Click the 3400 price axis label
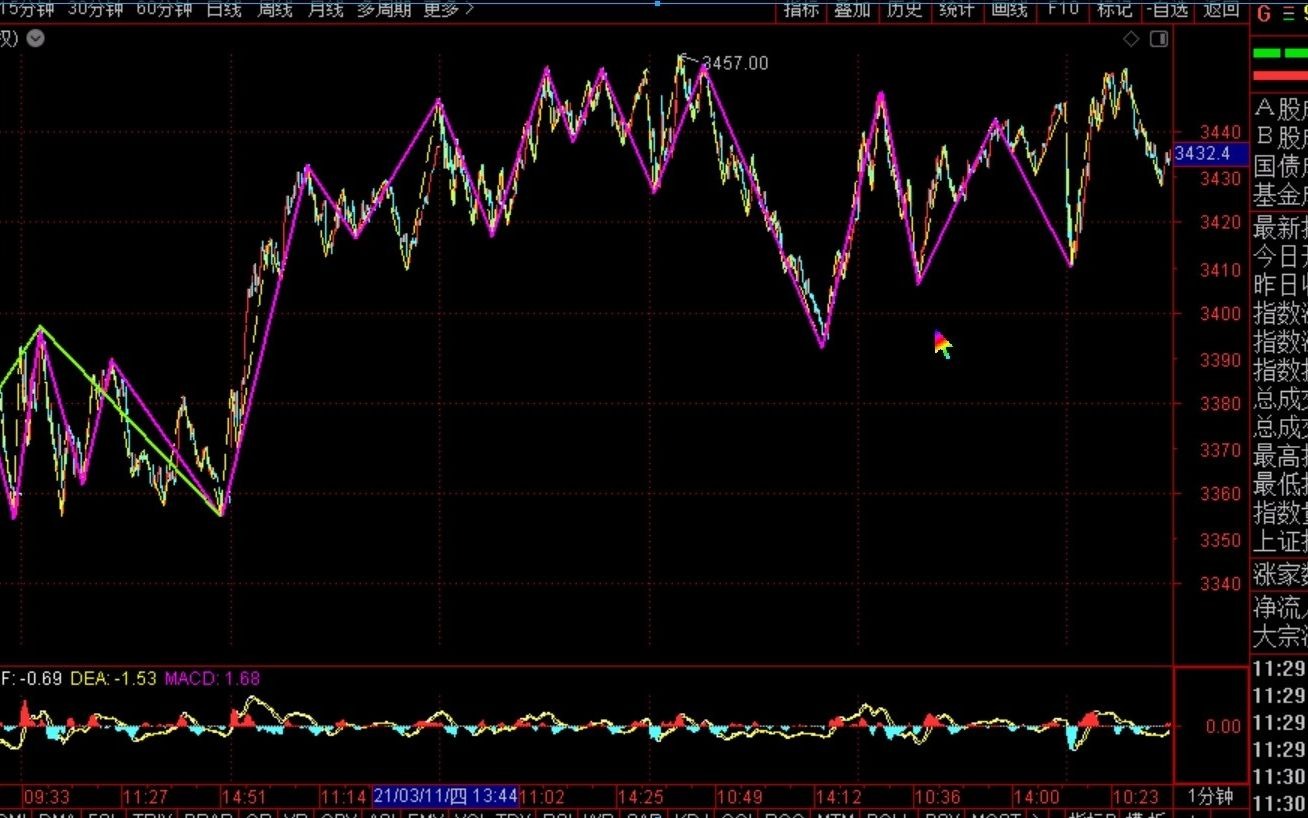Viewport: 1308px width, 818px height. point(1220,313)
